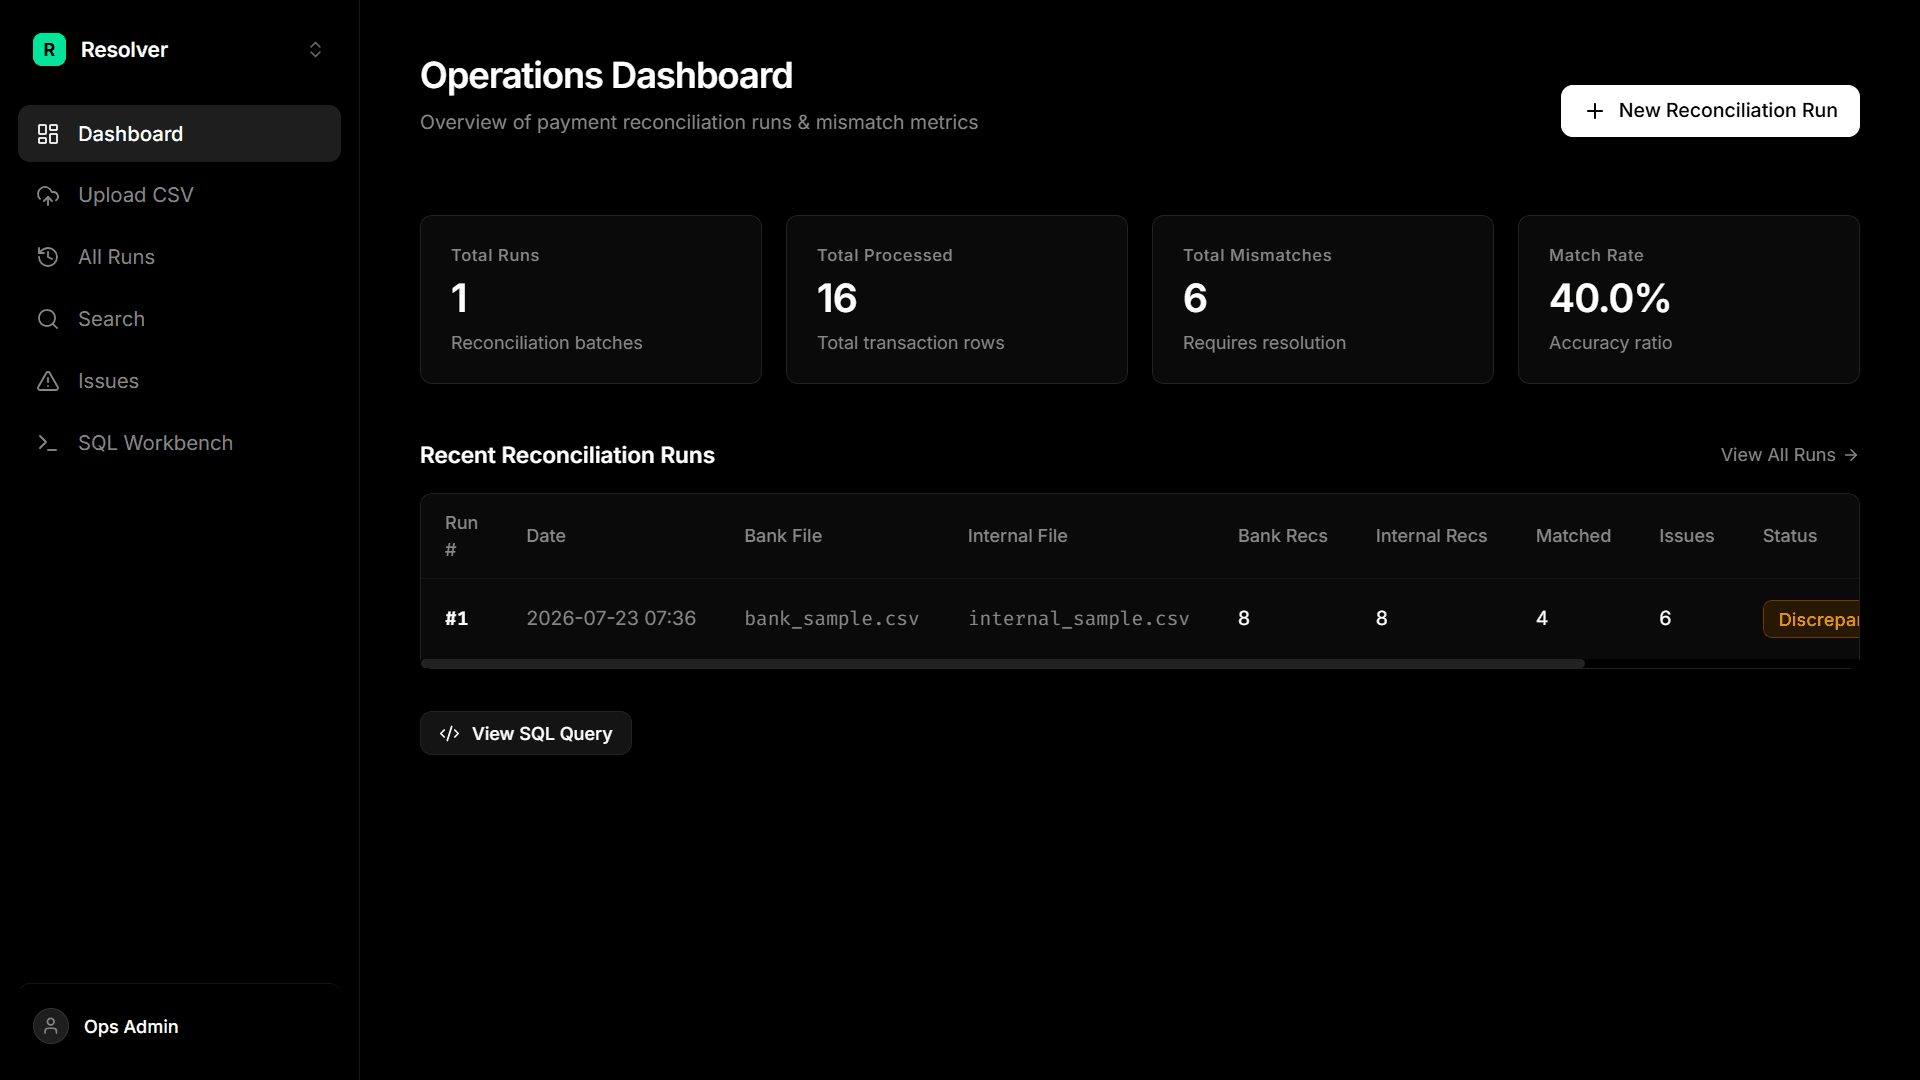Screen dimensions: 1920x1080
Task: Click the 40.0% Match Rate value
Action: [x=1610, y=298]
